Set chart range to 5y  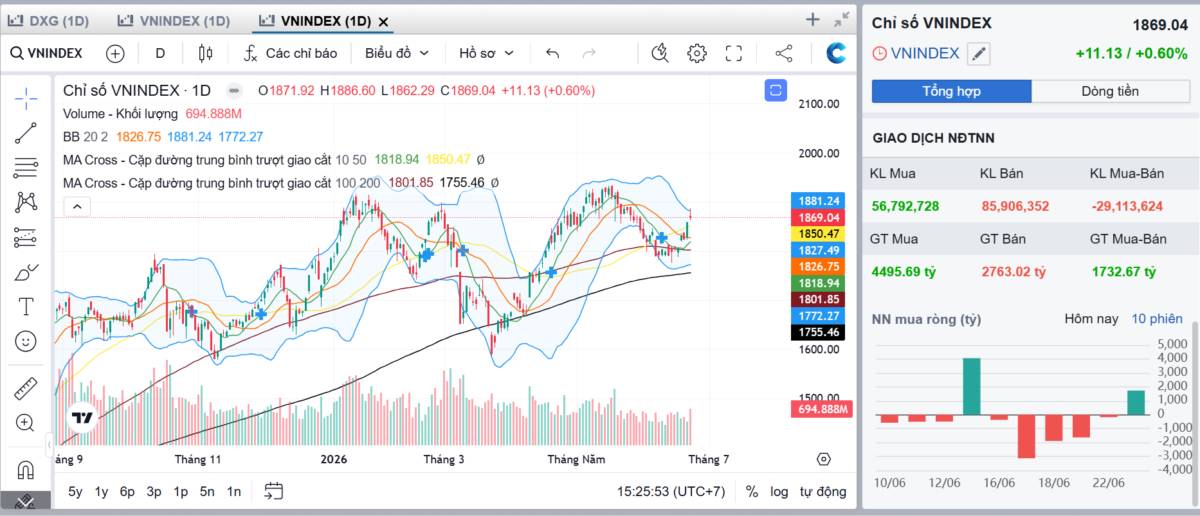point(76,491)
